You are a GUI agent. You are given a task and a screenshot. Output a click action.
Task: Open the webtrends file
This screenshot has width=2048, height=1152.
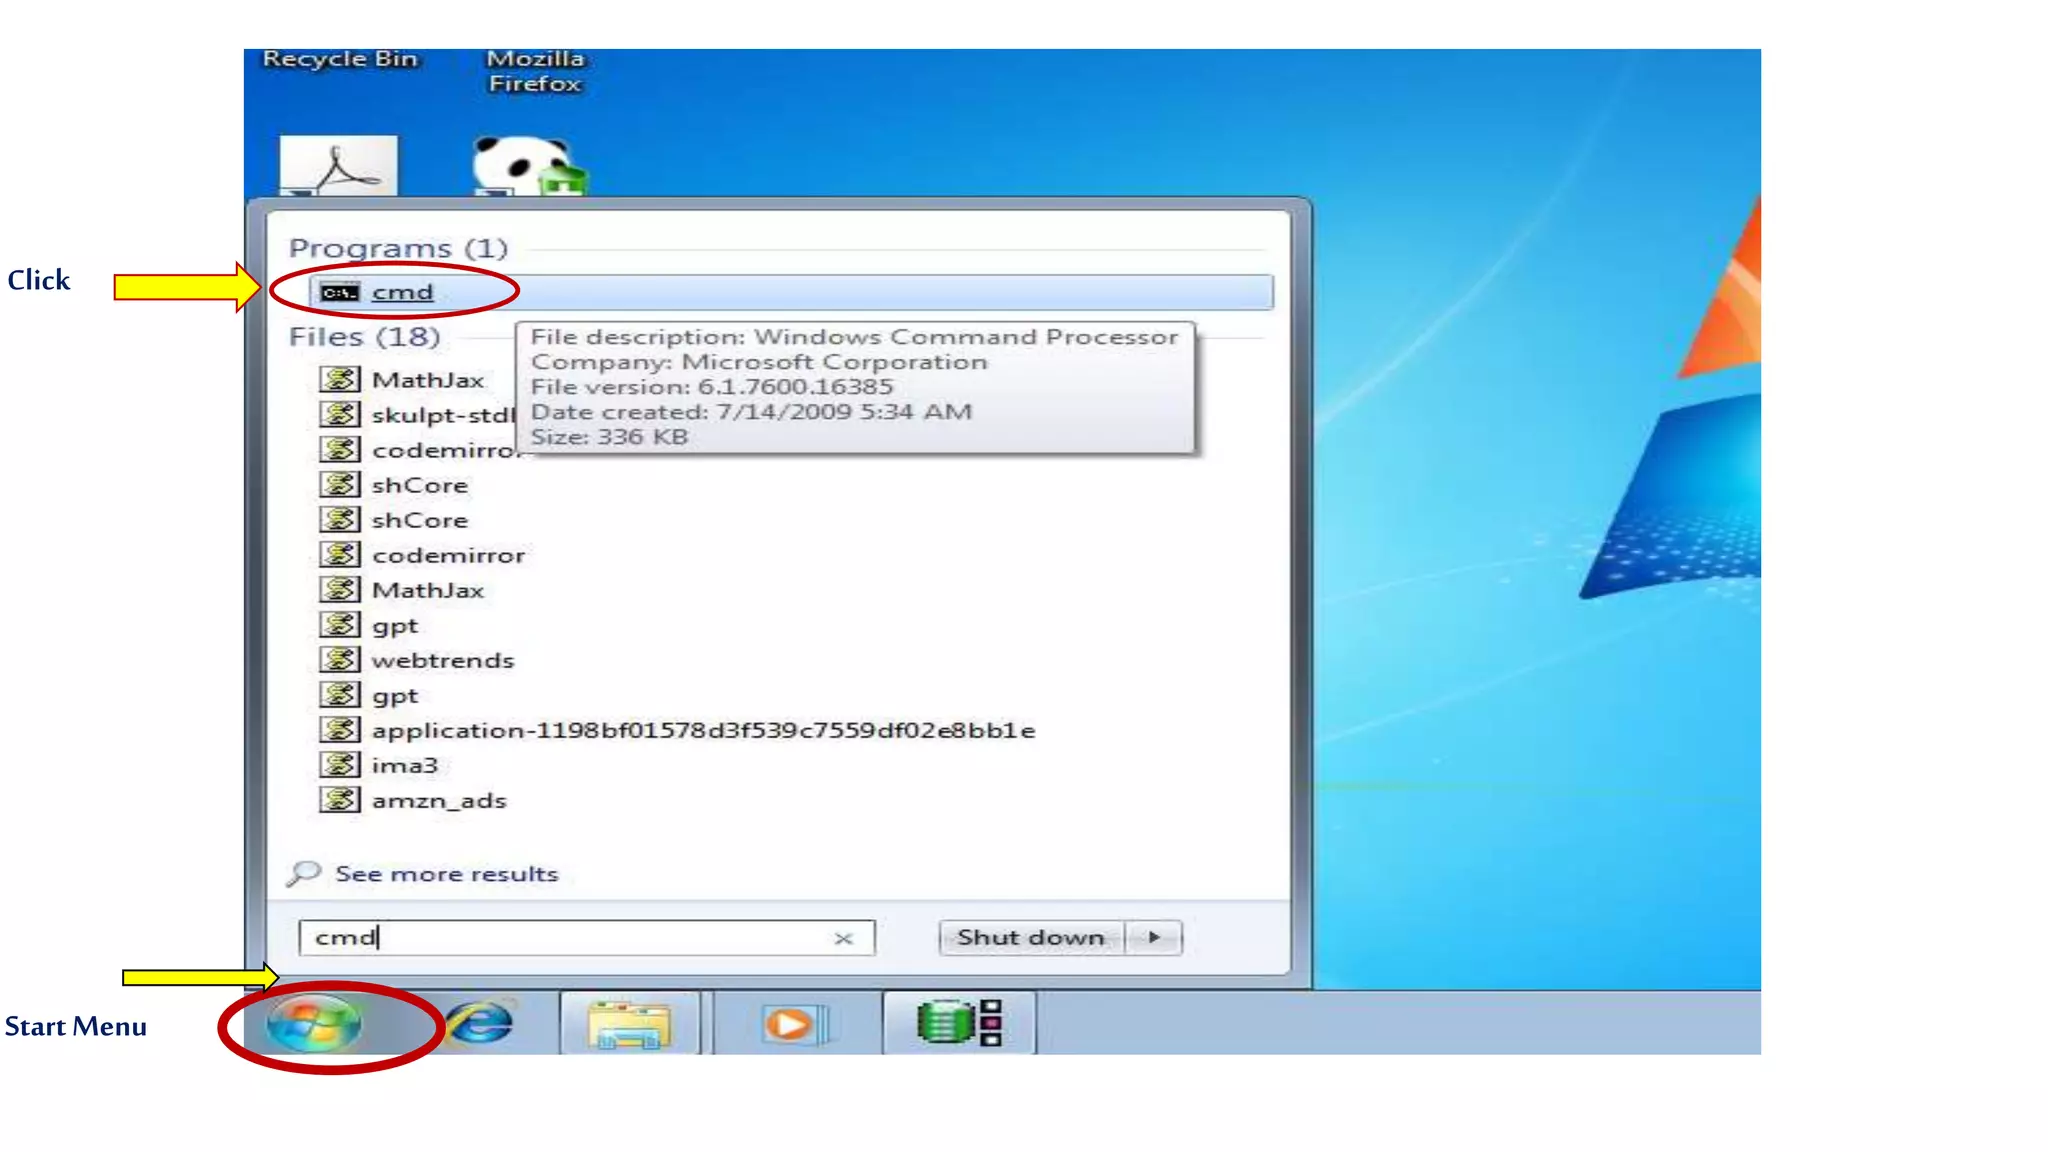(x=443, y=660)
